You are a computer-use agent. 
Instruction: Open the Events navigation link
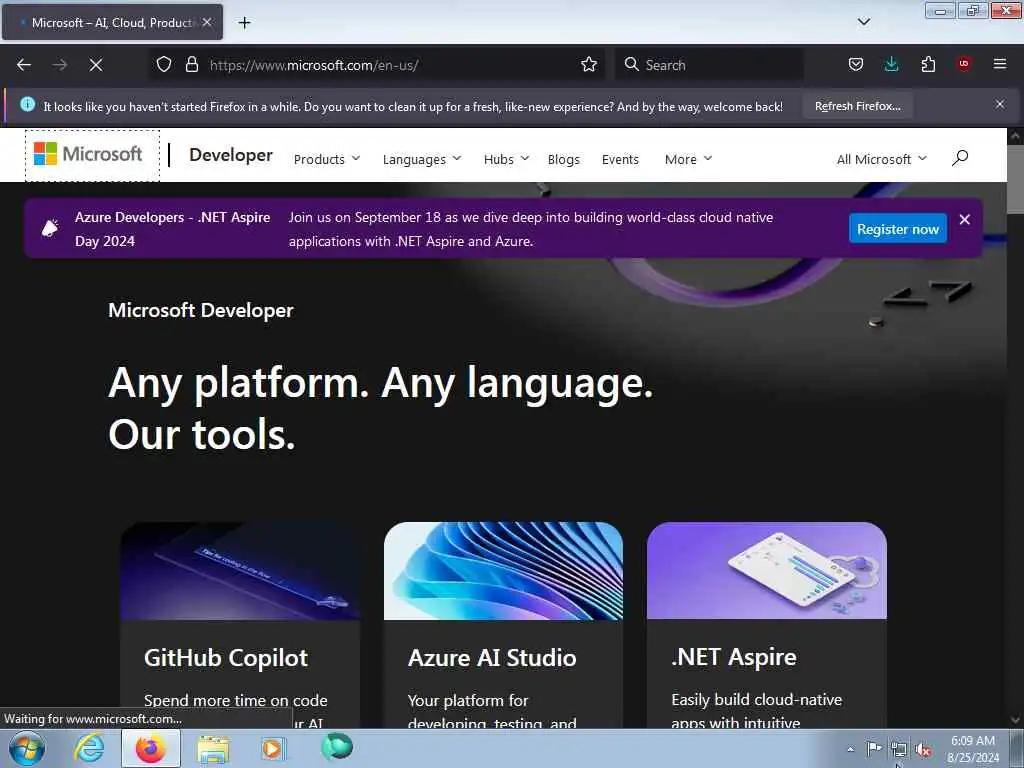click(620, 159)
